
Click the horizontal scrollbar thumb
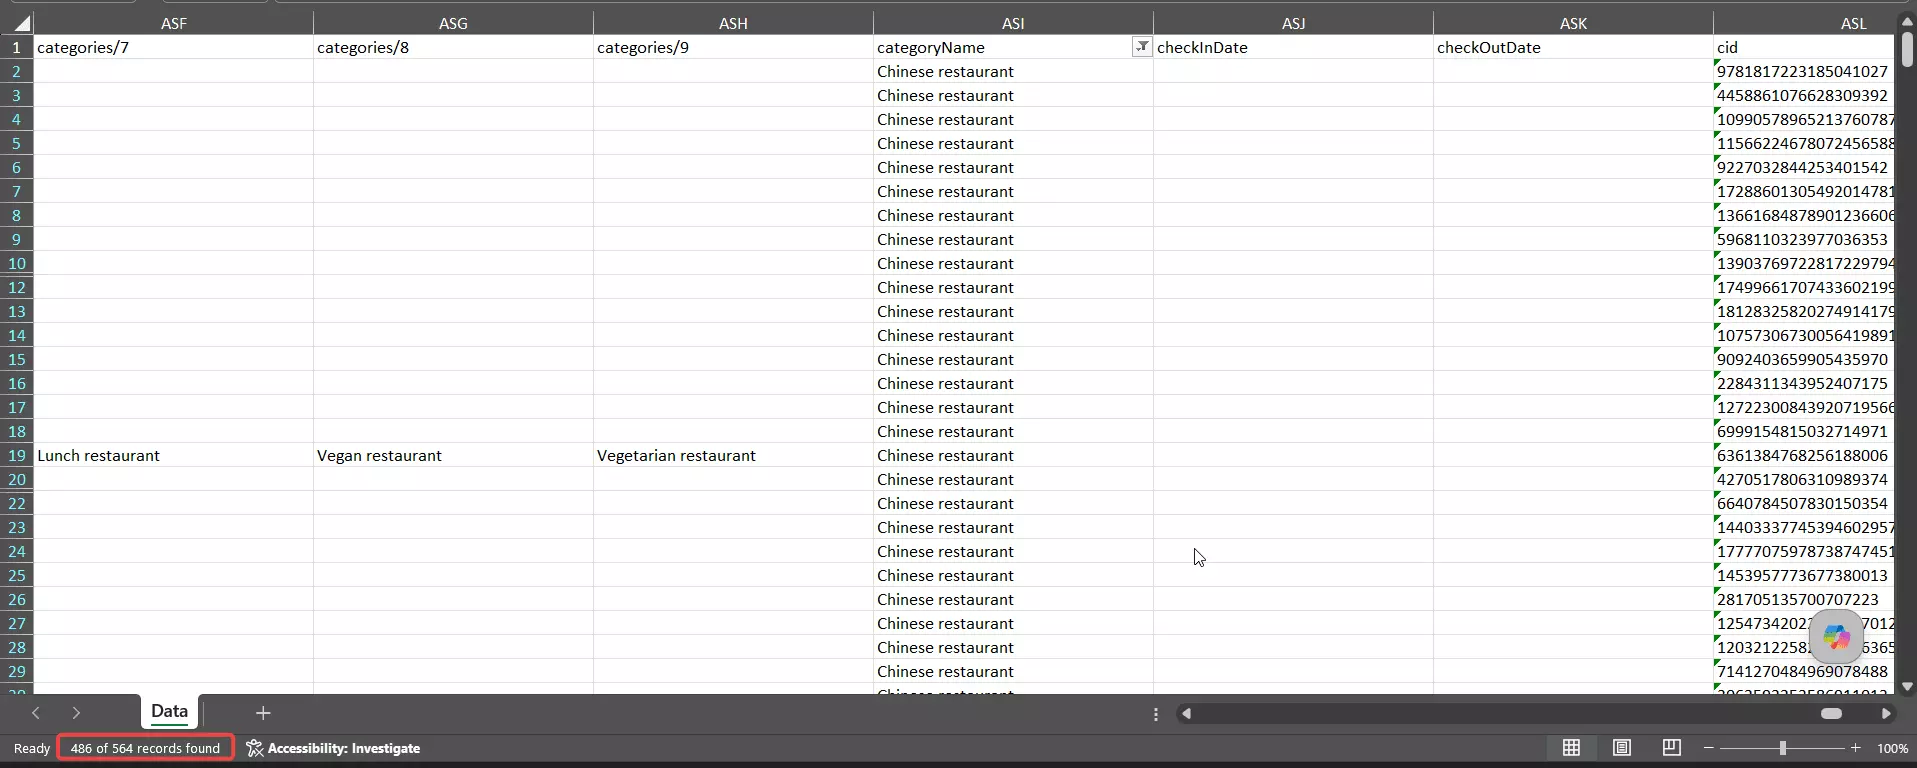1831,713
